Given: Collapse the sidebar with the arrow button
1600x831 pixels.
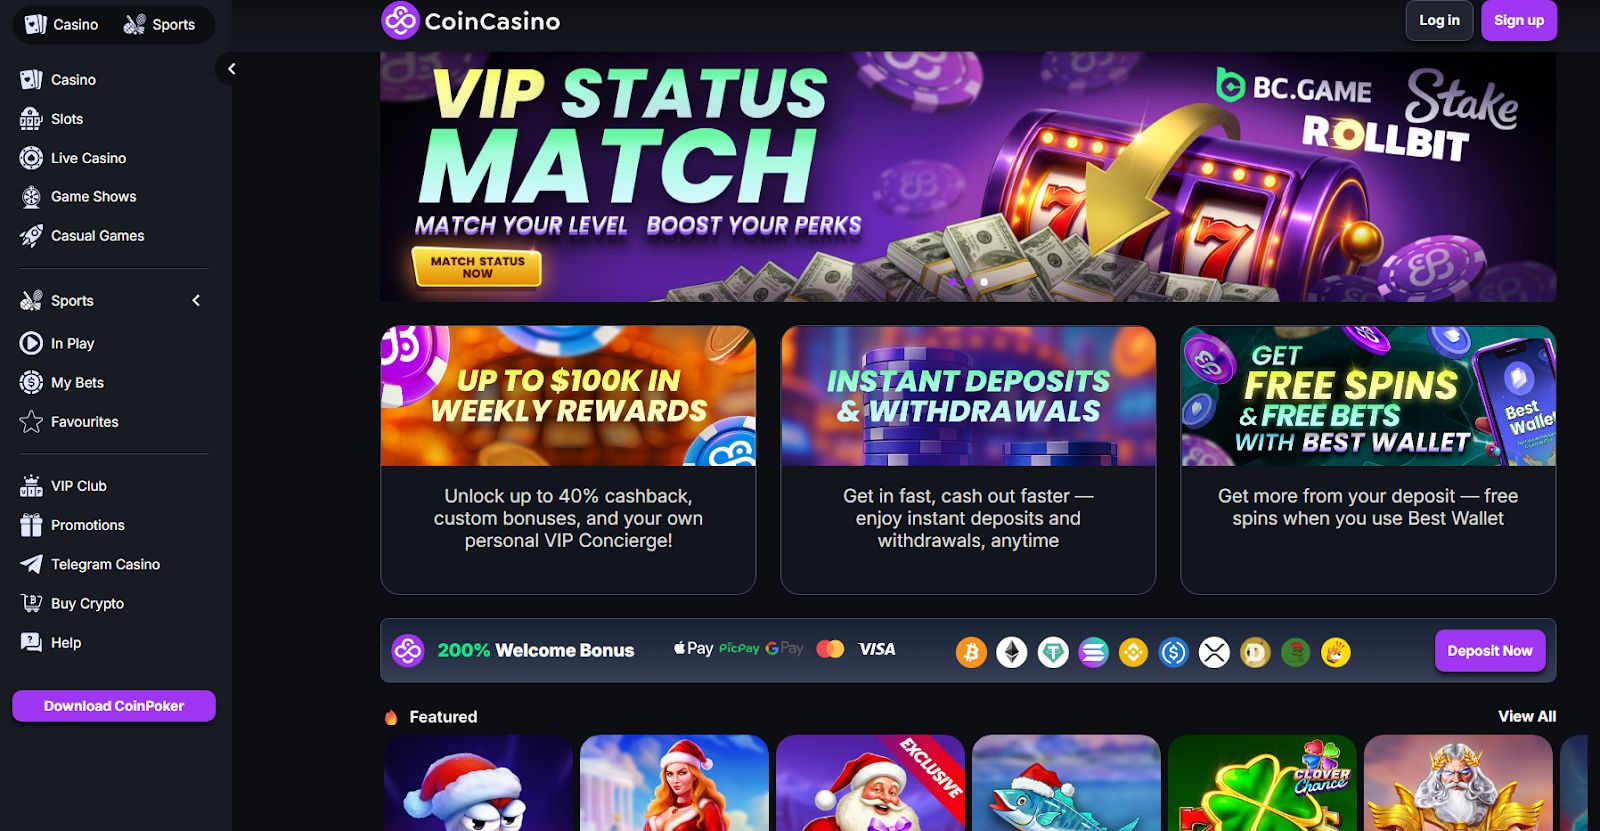Looking at the screenshot, I should coord(231,69).
